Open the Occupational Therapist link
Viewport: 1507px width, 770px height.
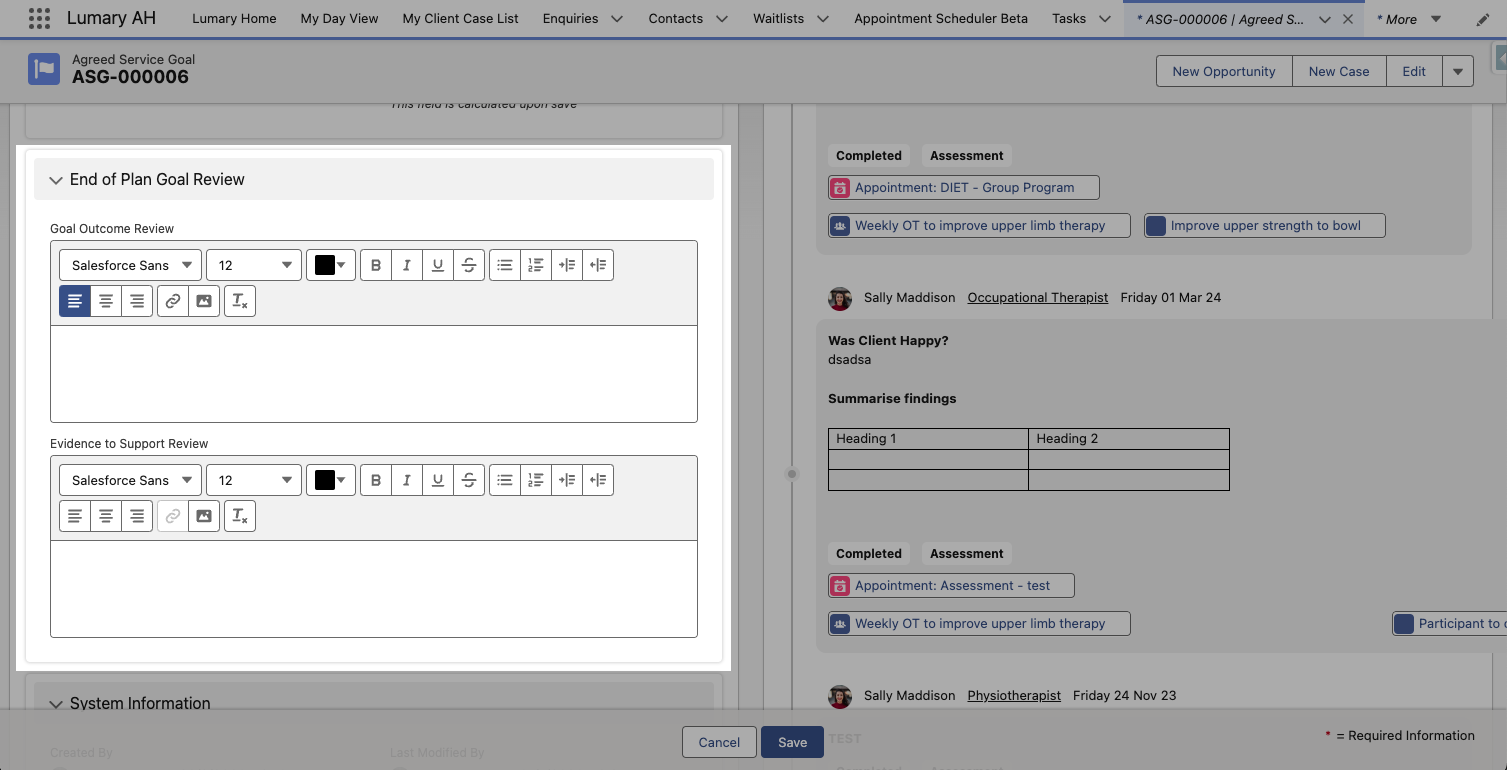1037,297
